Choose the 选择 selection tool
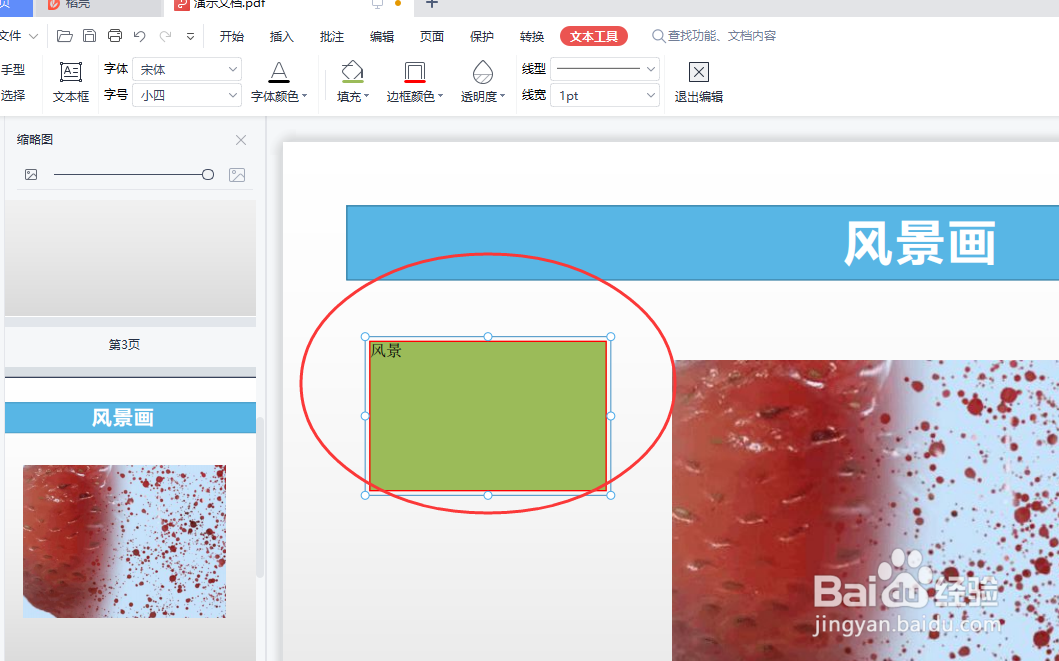The image size is (1059, 661). click(x=13, y=96)
